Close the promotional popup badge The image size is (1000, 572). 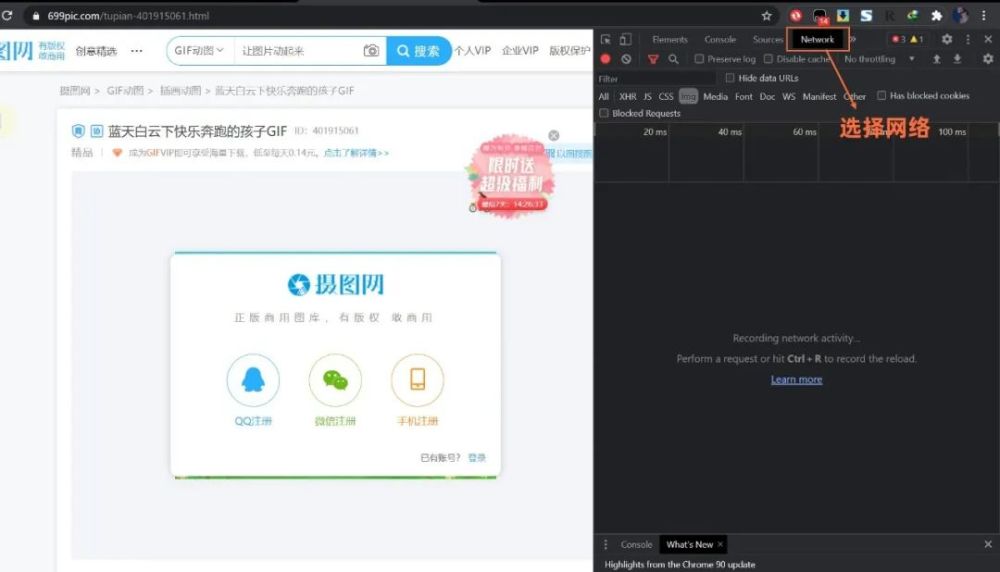pos(554,135)
